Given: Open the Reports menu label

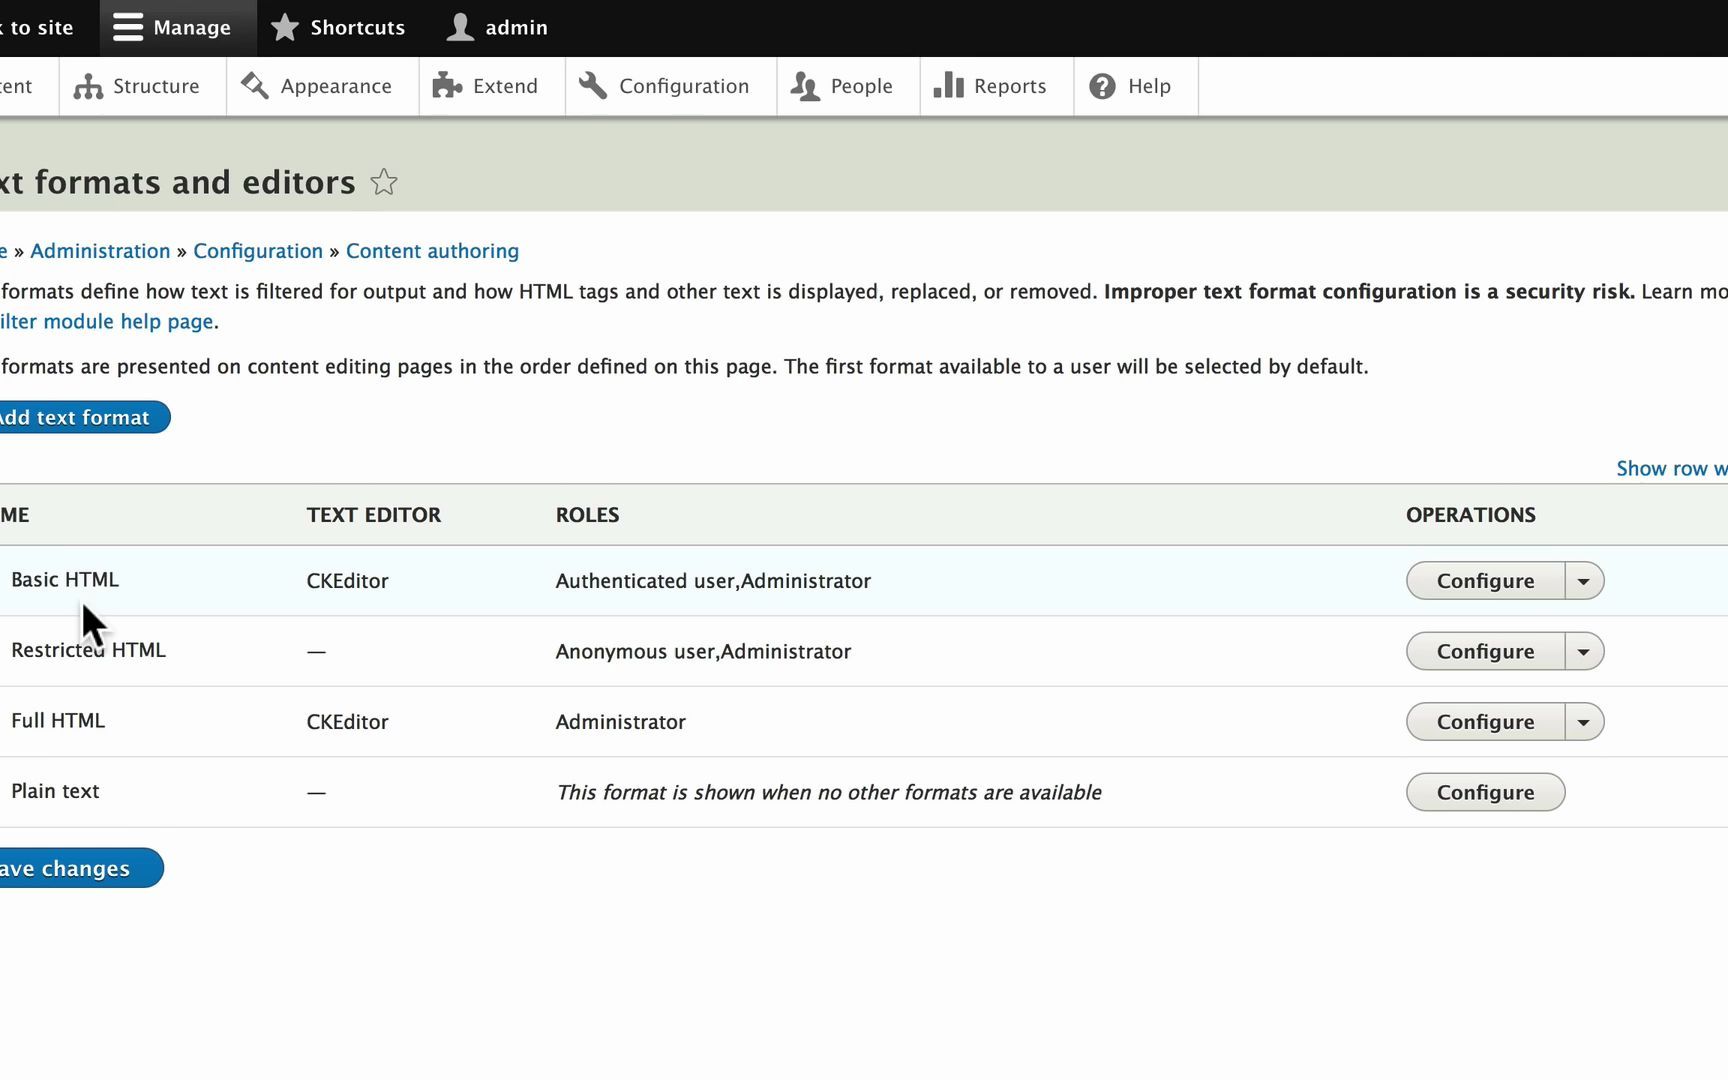Looking at the screenshot, I should pos(1010,87).
